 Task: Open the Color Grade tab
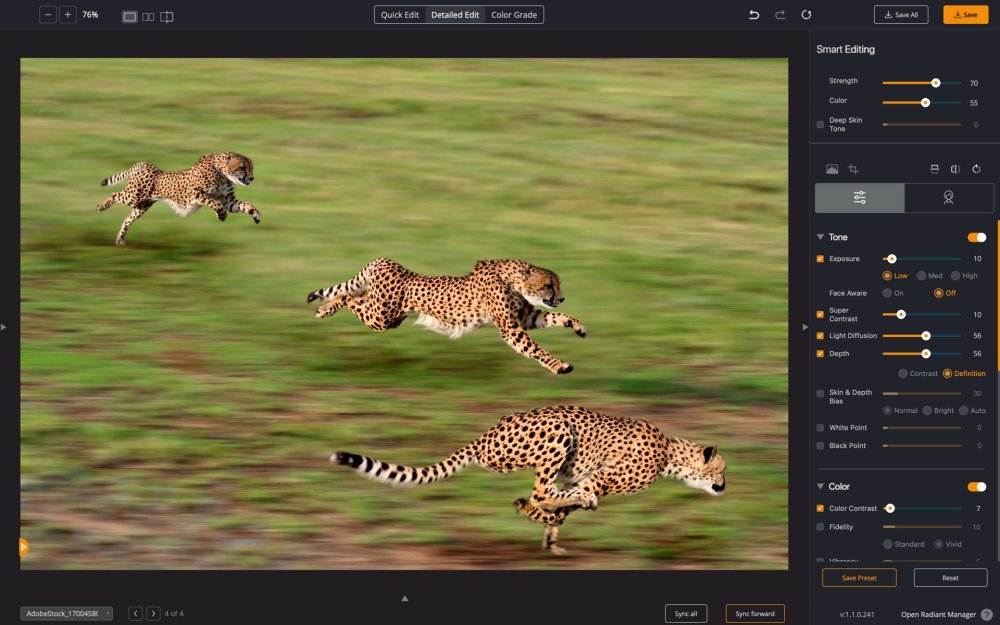pyautogui.click(x=514, y=15)
